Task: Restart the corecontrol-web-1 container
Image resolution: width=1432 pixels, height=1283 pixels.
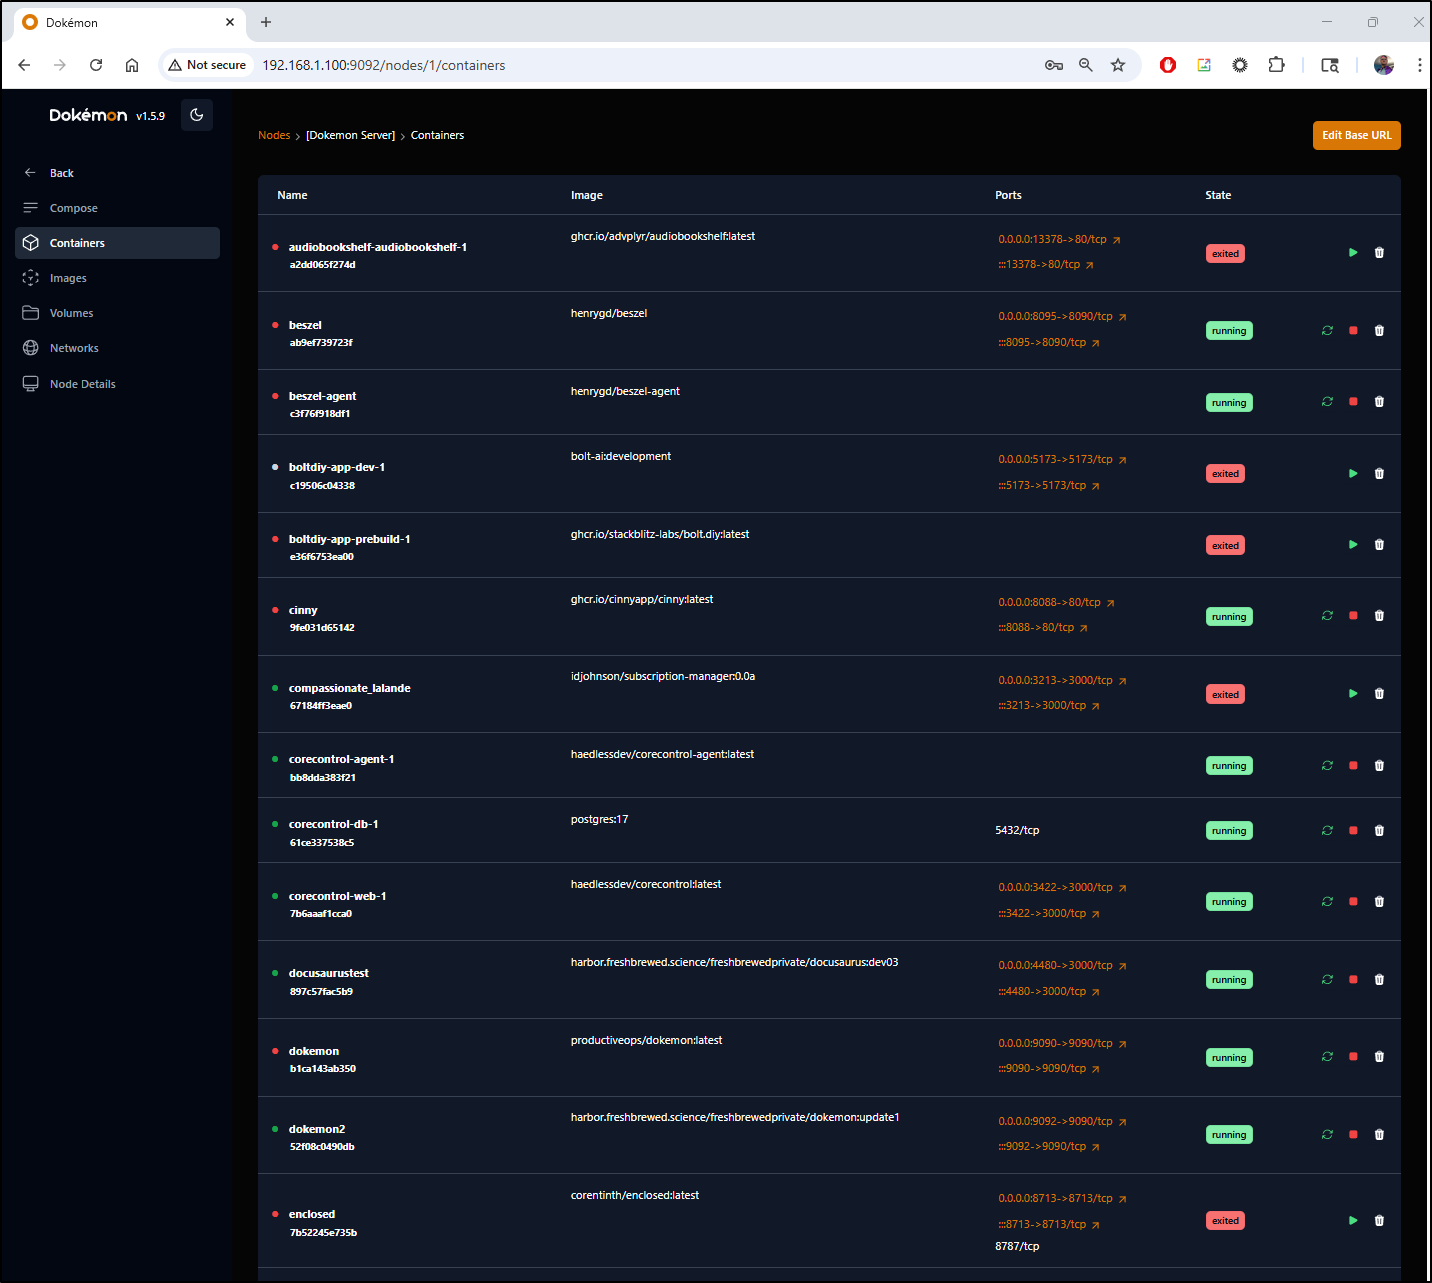Action: pos(1327,902)
